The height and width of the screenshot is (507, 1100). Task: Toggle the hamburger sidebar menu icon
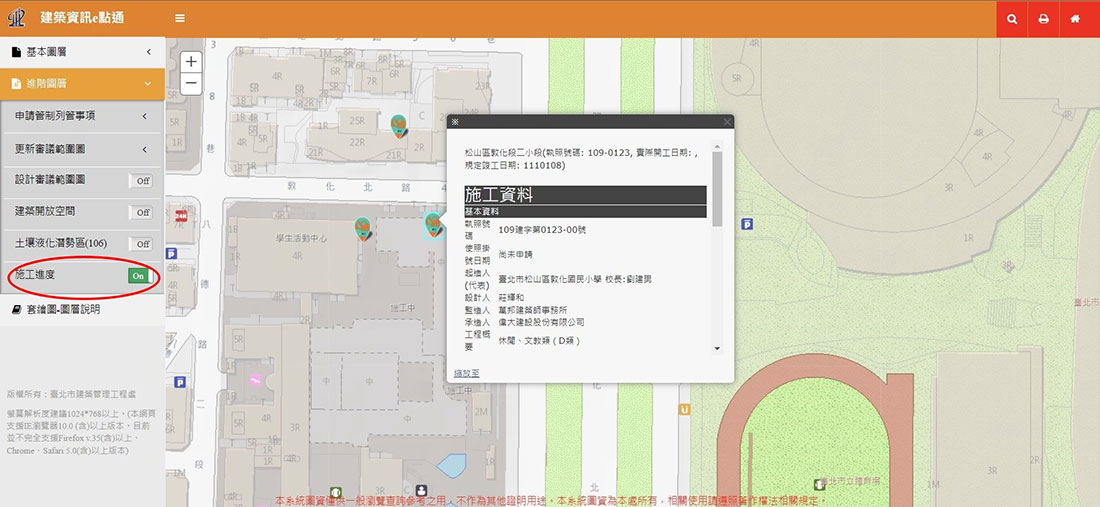coord(179,19)
